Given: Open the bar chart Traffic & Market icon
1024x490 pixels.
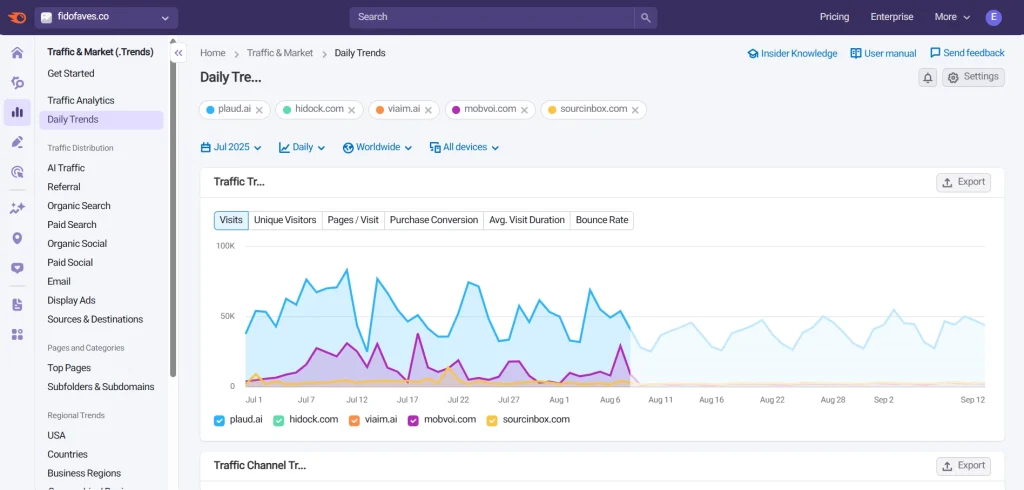Looking at the screenshot, I should [17, 112].
